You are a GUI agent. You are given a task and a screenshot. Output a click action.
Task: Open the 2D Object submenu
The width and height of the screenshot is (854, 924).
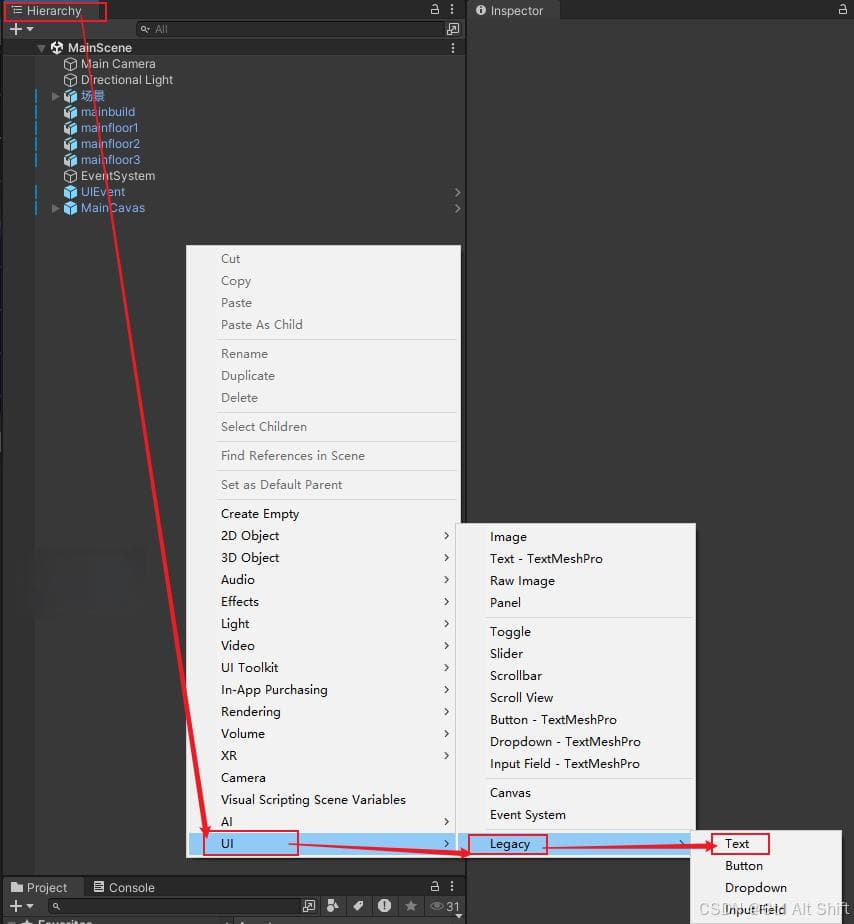coord(322,536)
